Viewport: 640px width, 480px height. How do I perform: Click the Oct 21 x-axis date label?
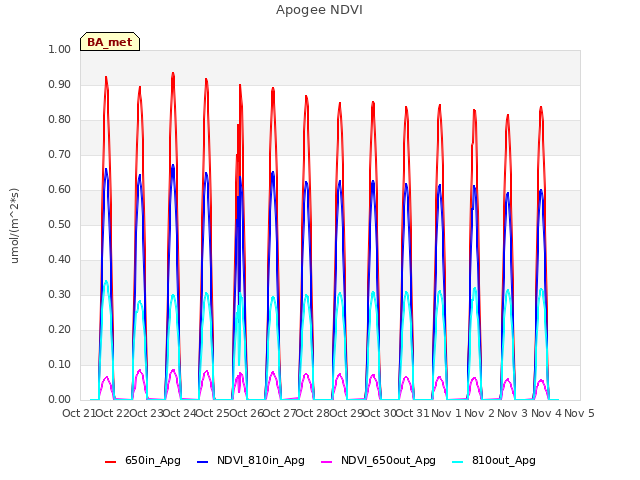[79, 413]
